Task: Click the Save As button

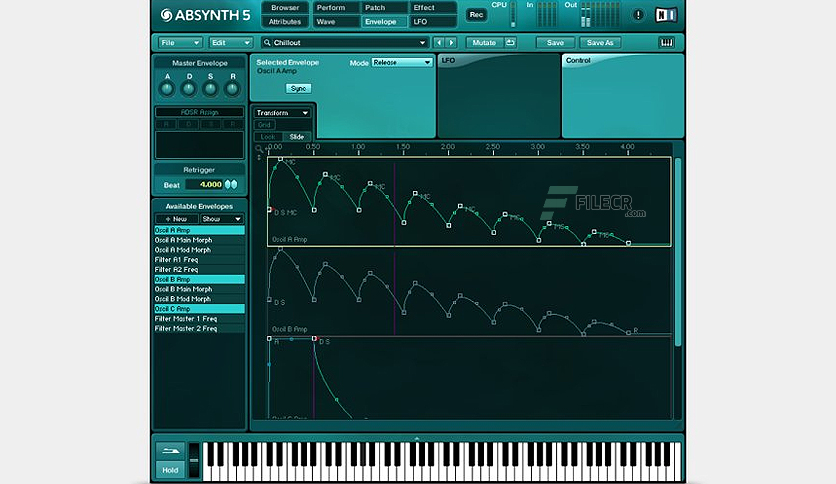Action: click(x=600, y=43)
